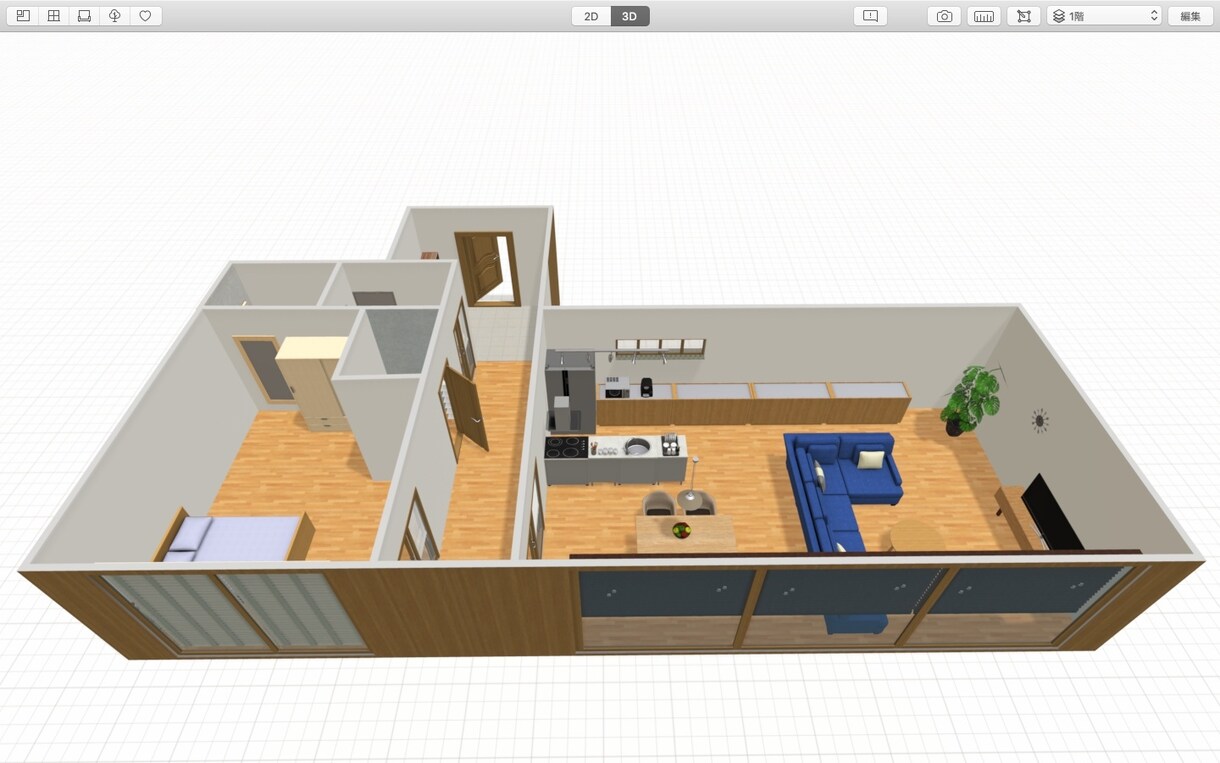This screenshot has width=1220, height=763.
Task: Switch to the 2D view
Action: (591, 16)
